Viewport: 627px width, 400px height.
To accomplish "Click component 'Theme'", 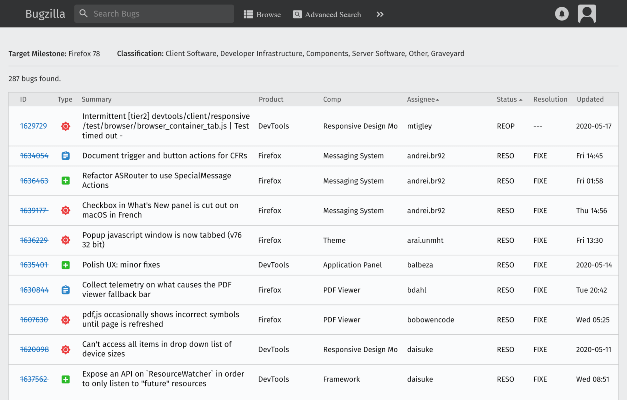I will click(334, 240).
